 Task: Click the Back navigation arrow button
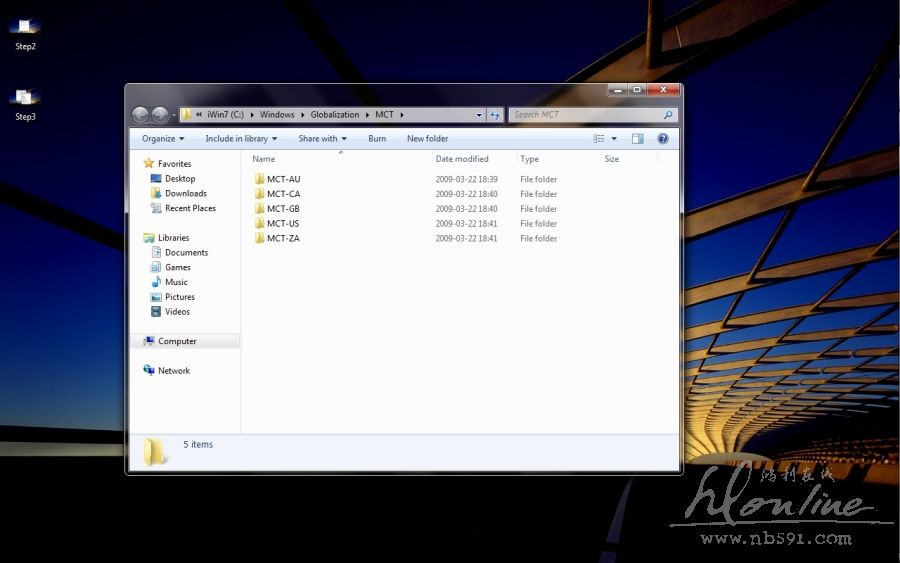coord(140,115)
